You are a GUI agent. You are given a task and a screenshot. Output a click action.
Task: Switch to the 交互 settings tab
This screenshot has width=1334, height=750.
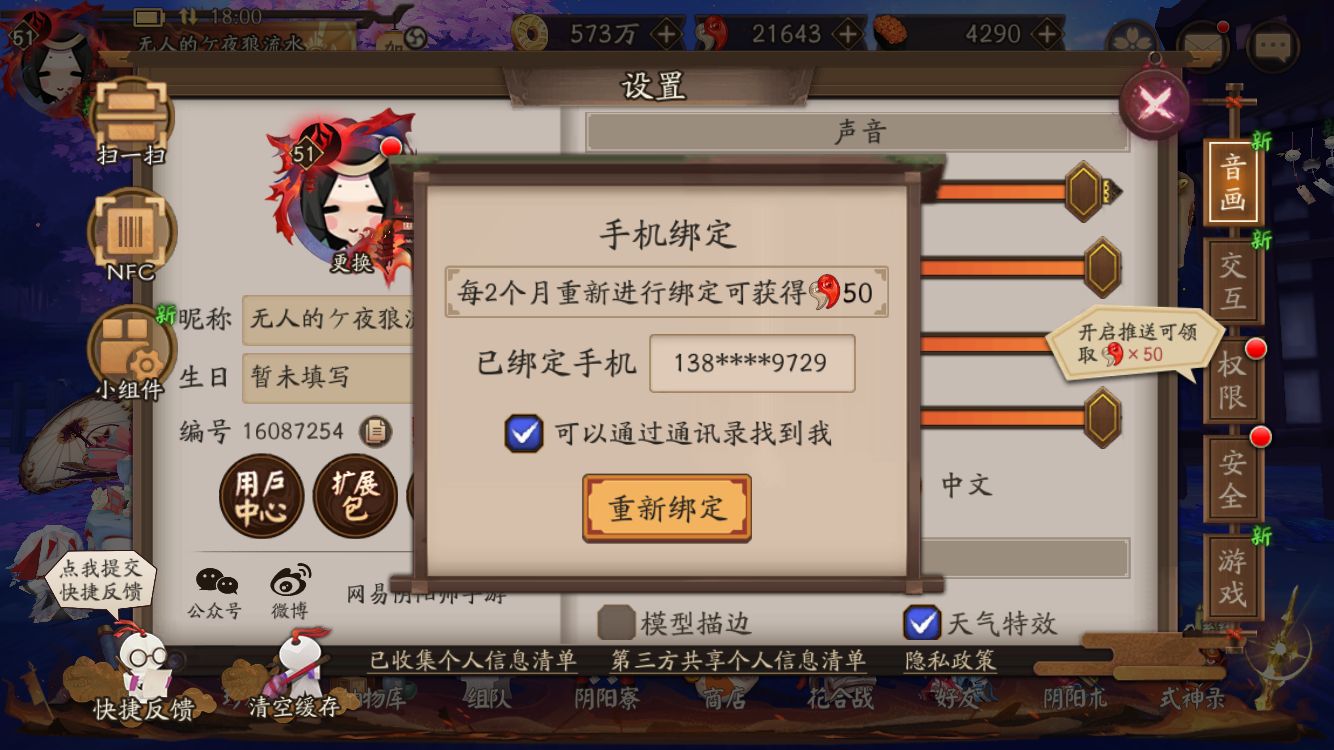tap(1233, 281)
